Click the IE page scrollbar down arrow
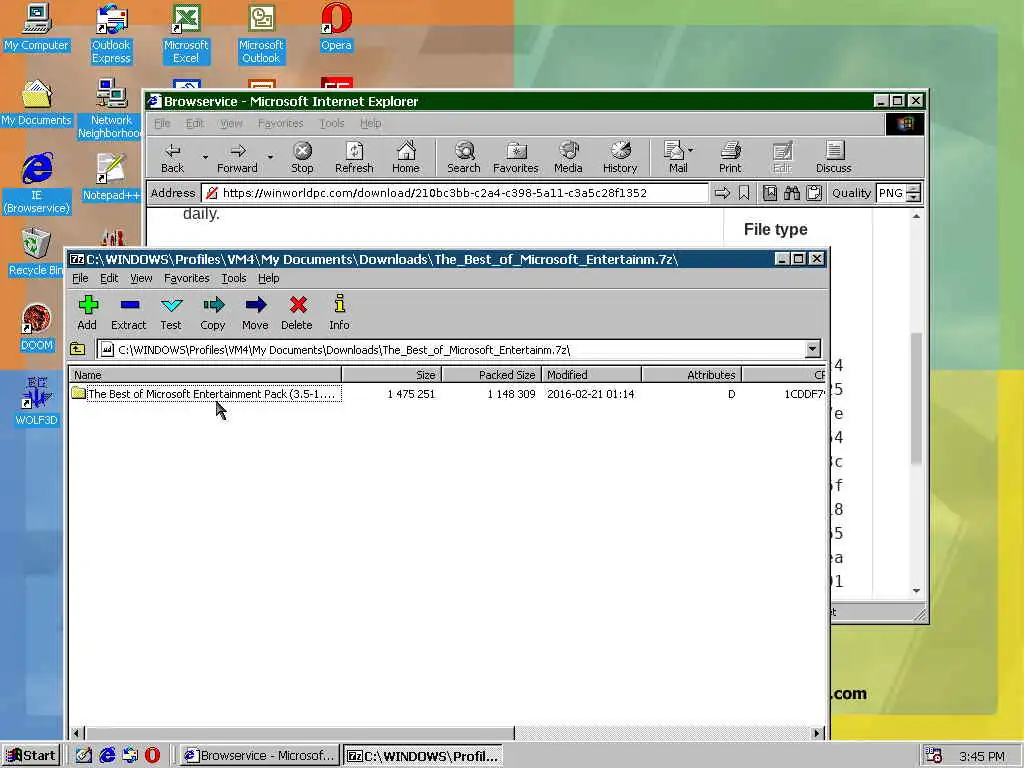 pos(916,590)
